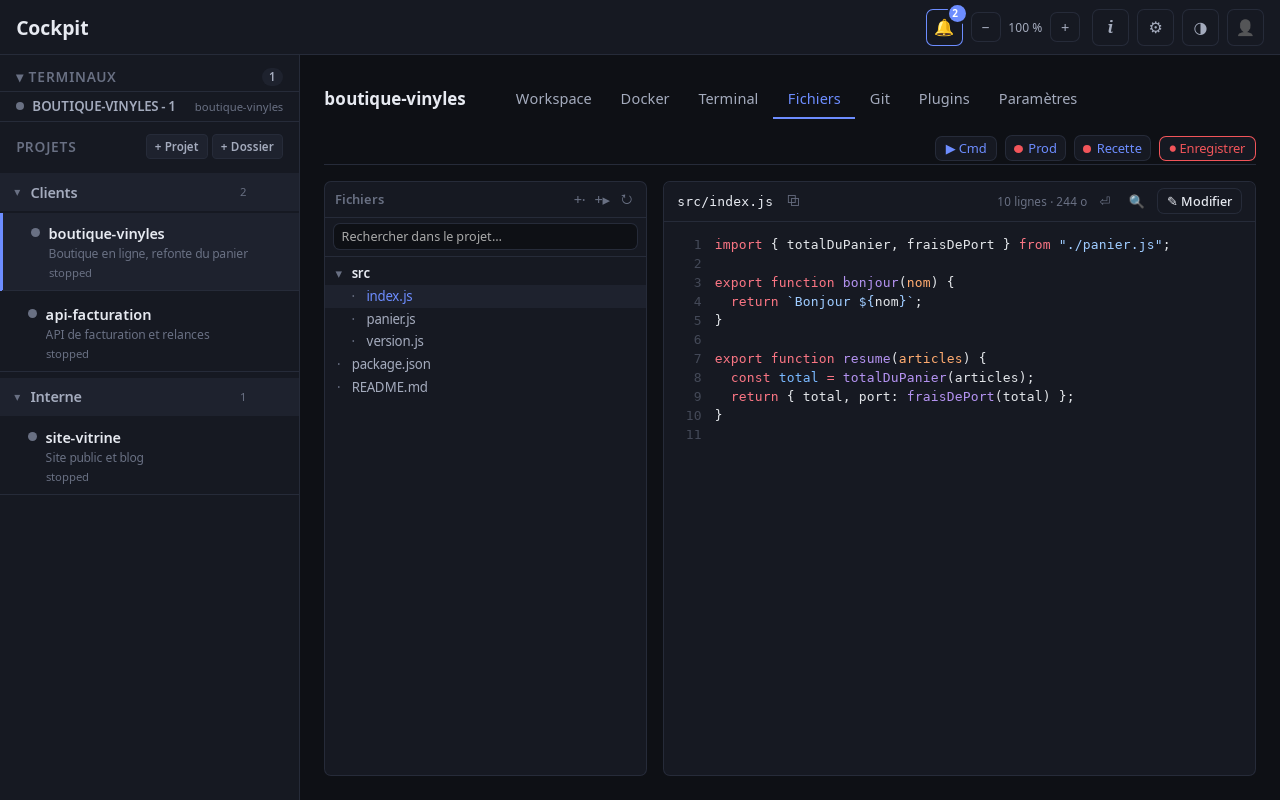This screenshot has width=1280, height=800.
Task: Open version.js in the file tree
Action: point(485,341)
